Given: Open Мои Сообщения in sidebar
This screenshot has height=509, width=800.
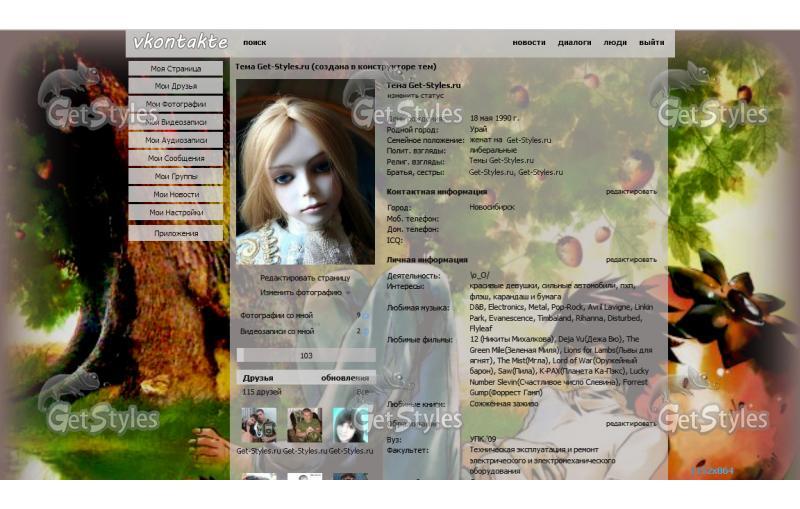Looking at the screenshot, I should (176, 159).
